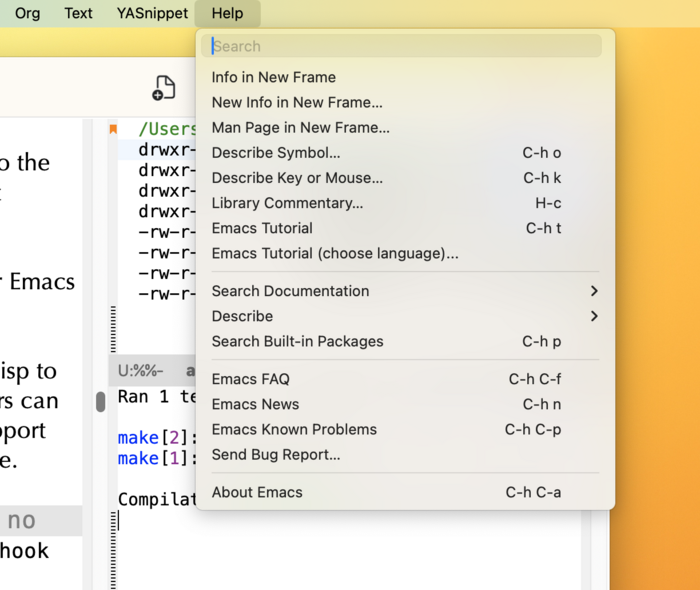Click the Compilation status line
Image resolution: width=700 pixels, height=590 pixels.
click(x=157, y=499)
